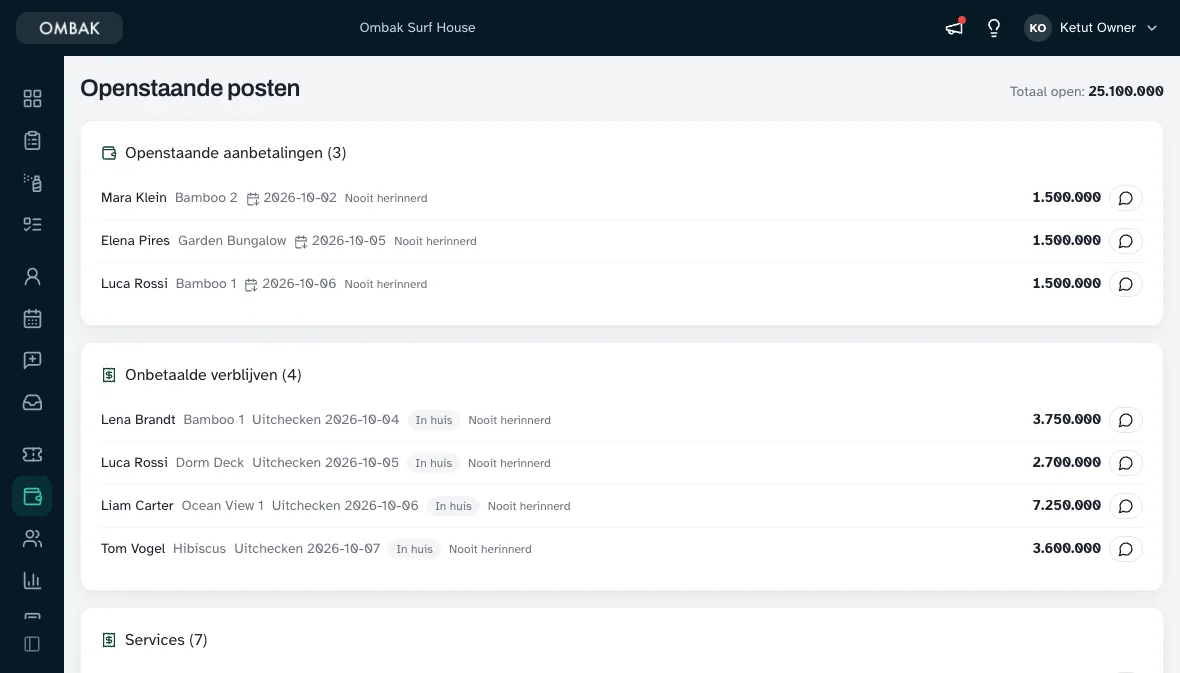Send reminder message to Mara Klein
1180x673 pixels.
coord(1126,198)
